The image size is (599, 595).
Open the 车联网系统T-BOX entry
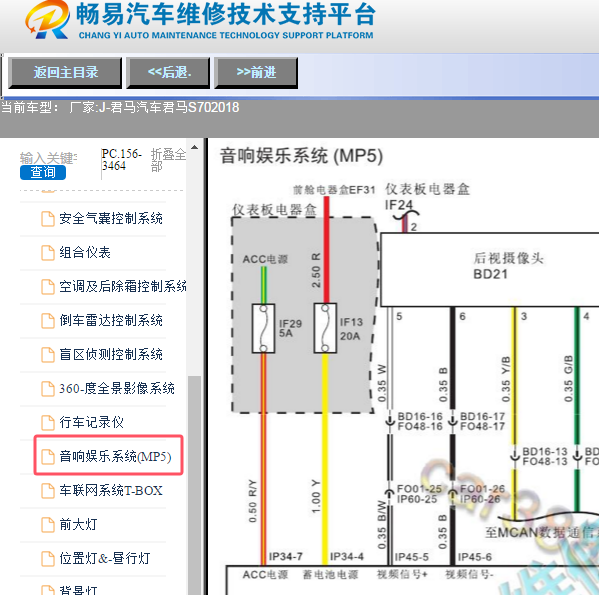click(x=111, y=490)
